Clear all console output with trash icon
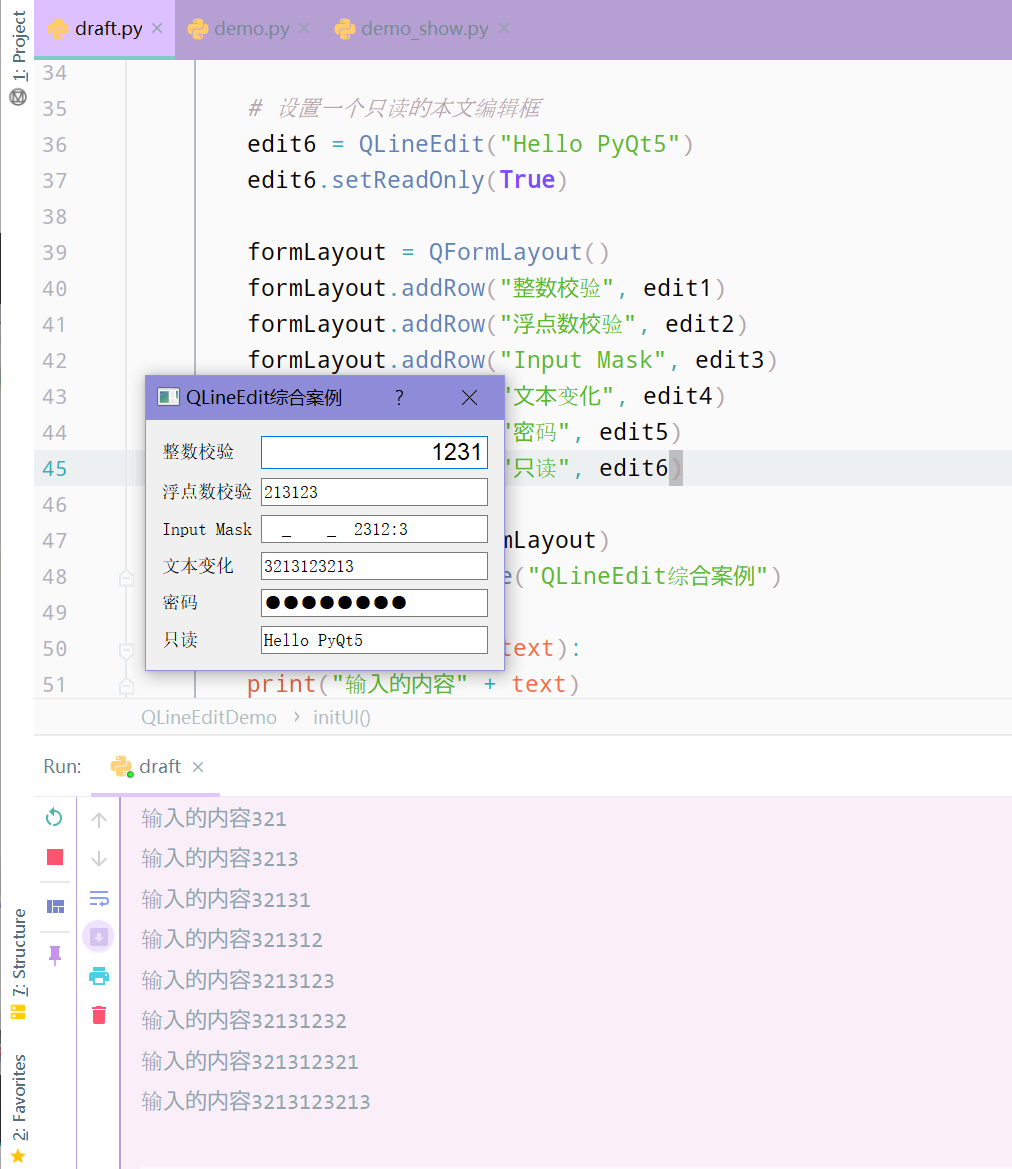1012x1169 pixels. [x=97, y=1014]
